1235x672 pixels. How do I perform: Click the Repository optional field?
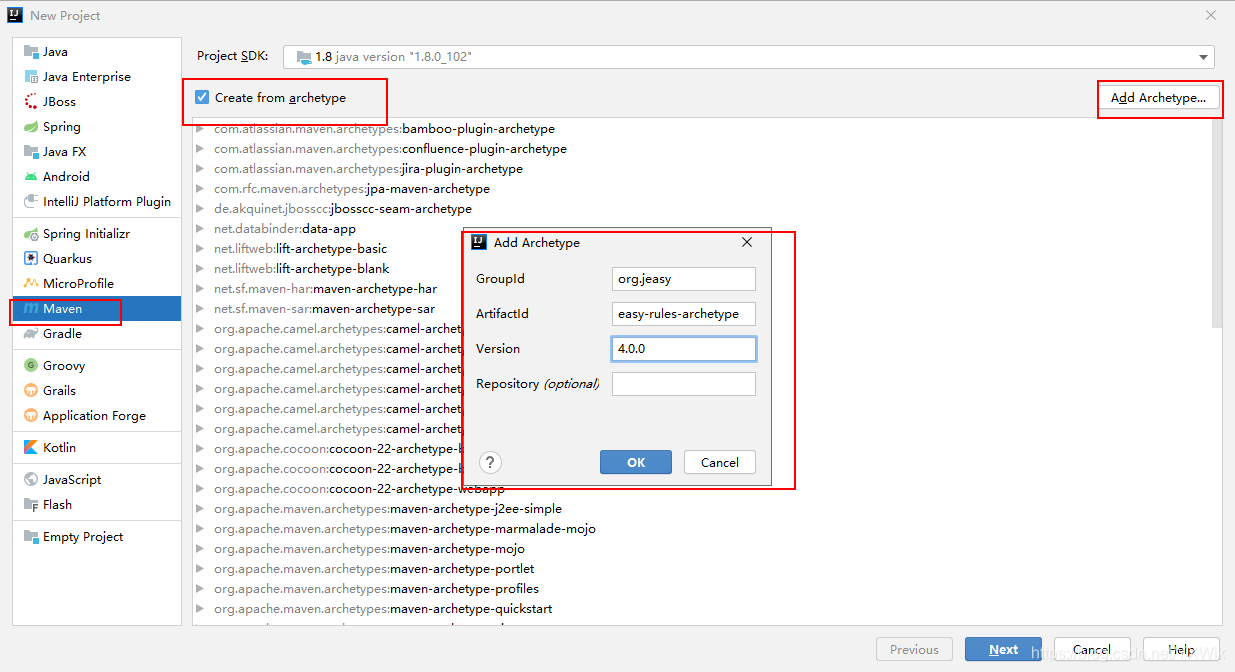click(684, 384)
